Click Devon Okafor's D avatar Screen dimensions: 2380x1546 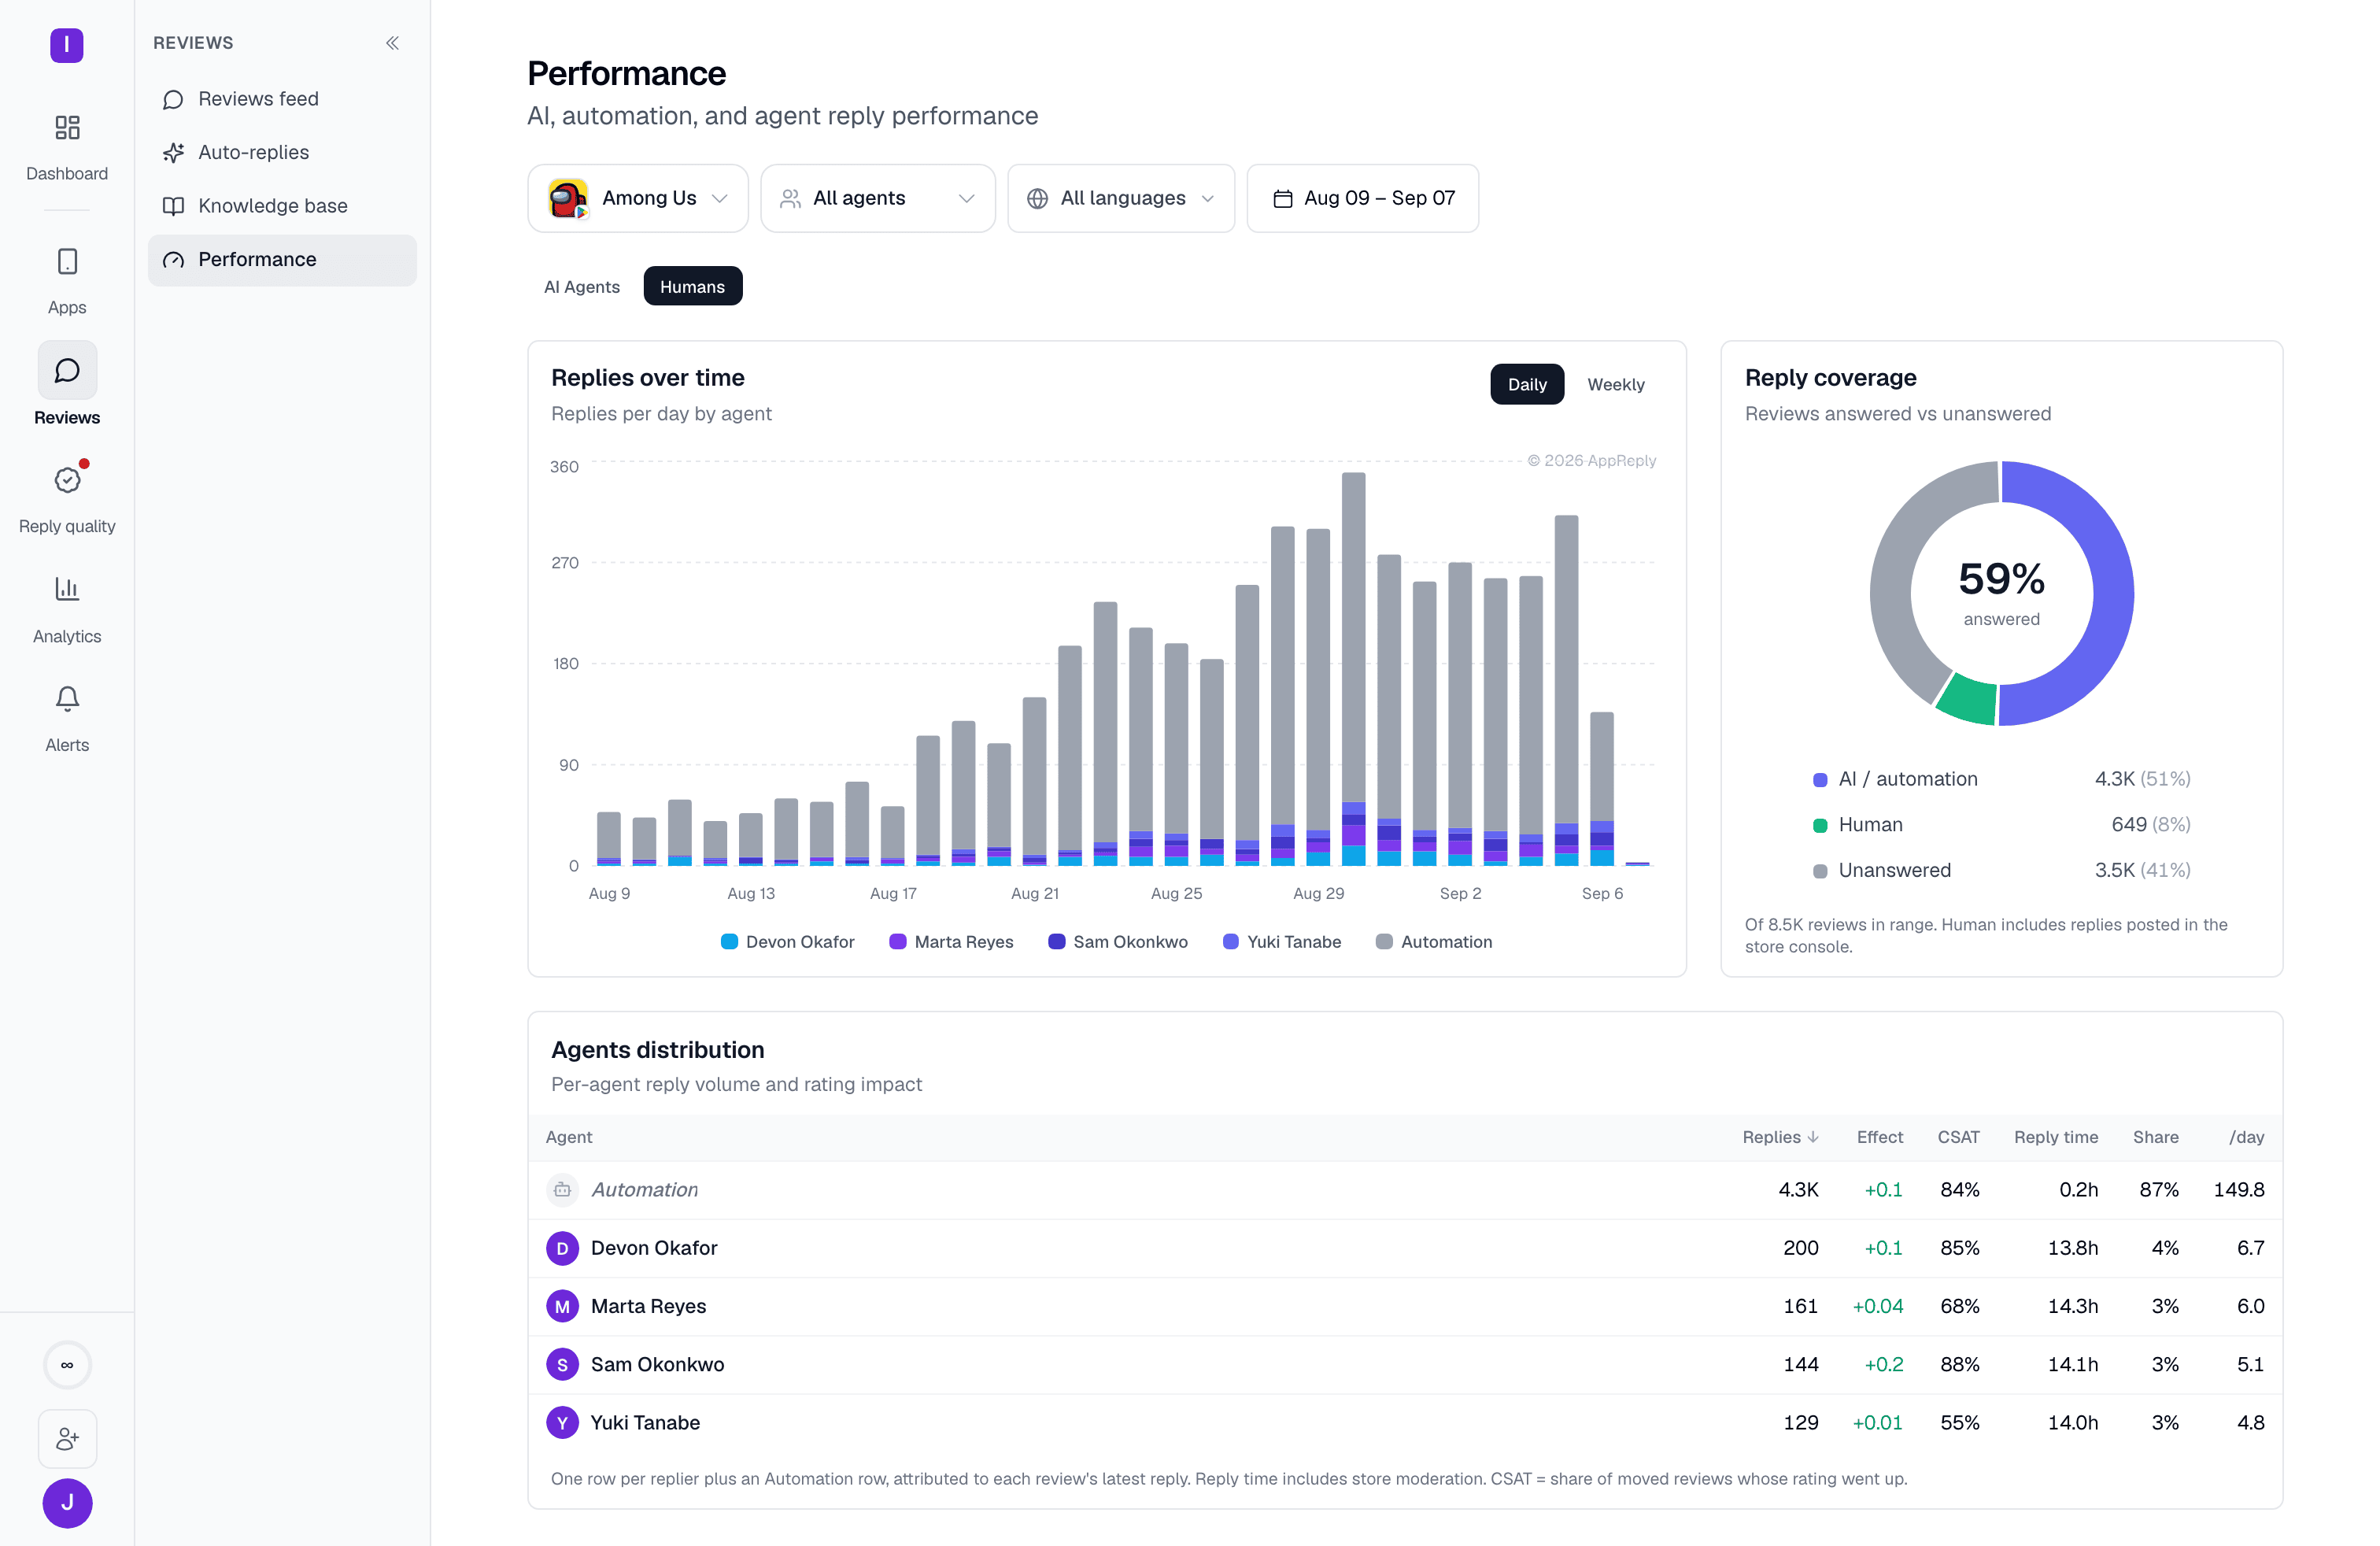coord(562,1248)
